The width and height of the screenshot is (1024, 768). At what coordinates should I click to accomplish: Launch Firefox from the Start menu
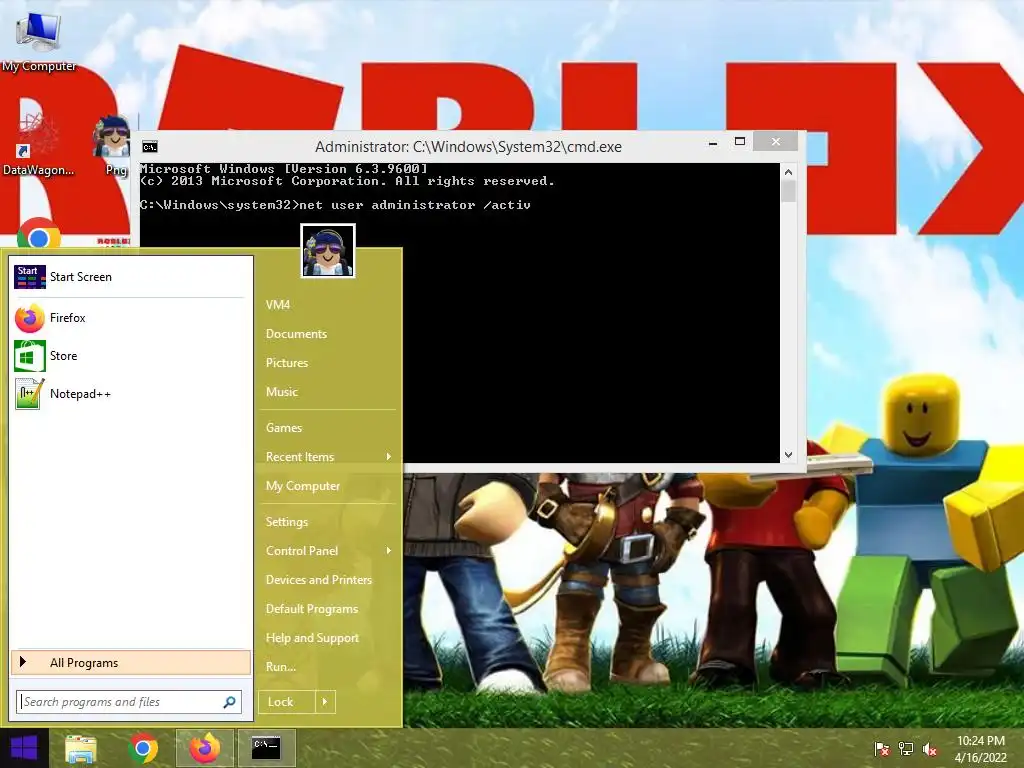coord(129,318)
